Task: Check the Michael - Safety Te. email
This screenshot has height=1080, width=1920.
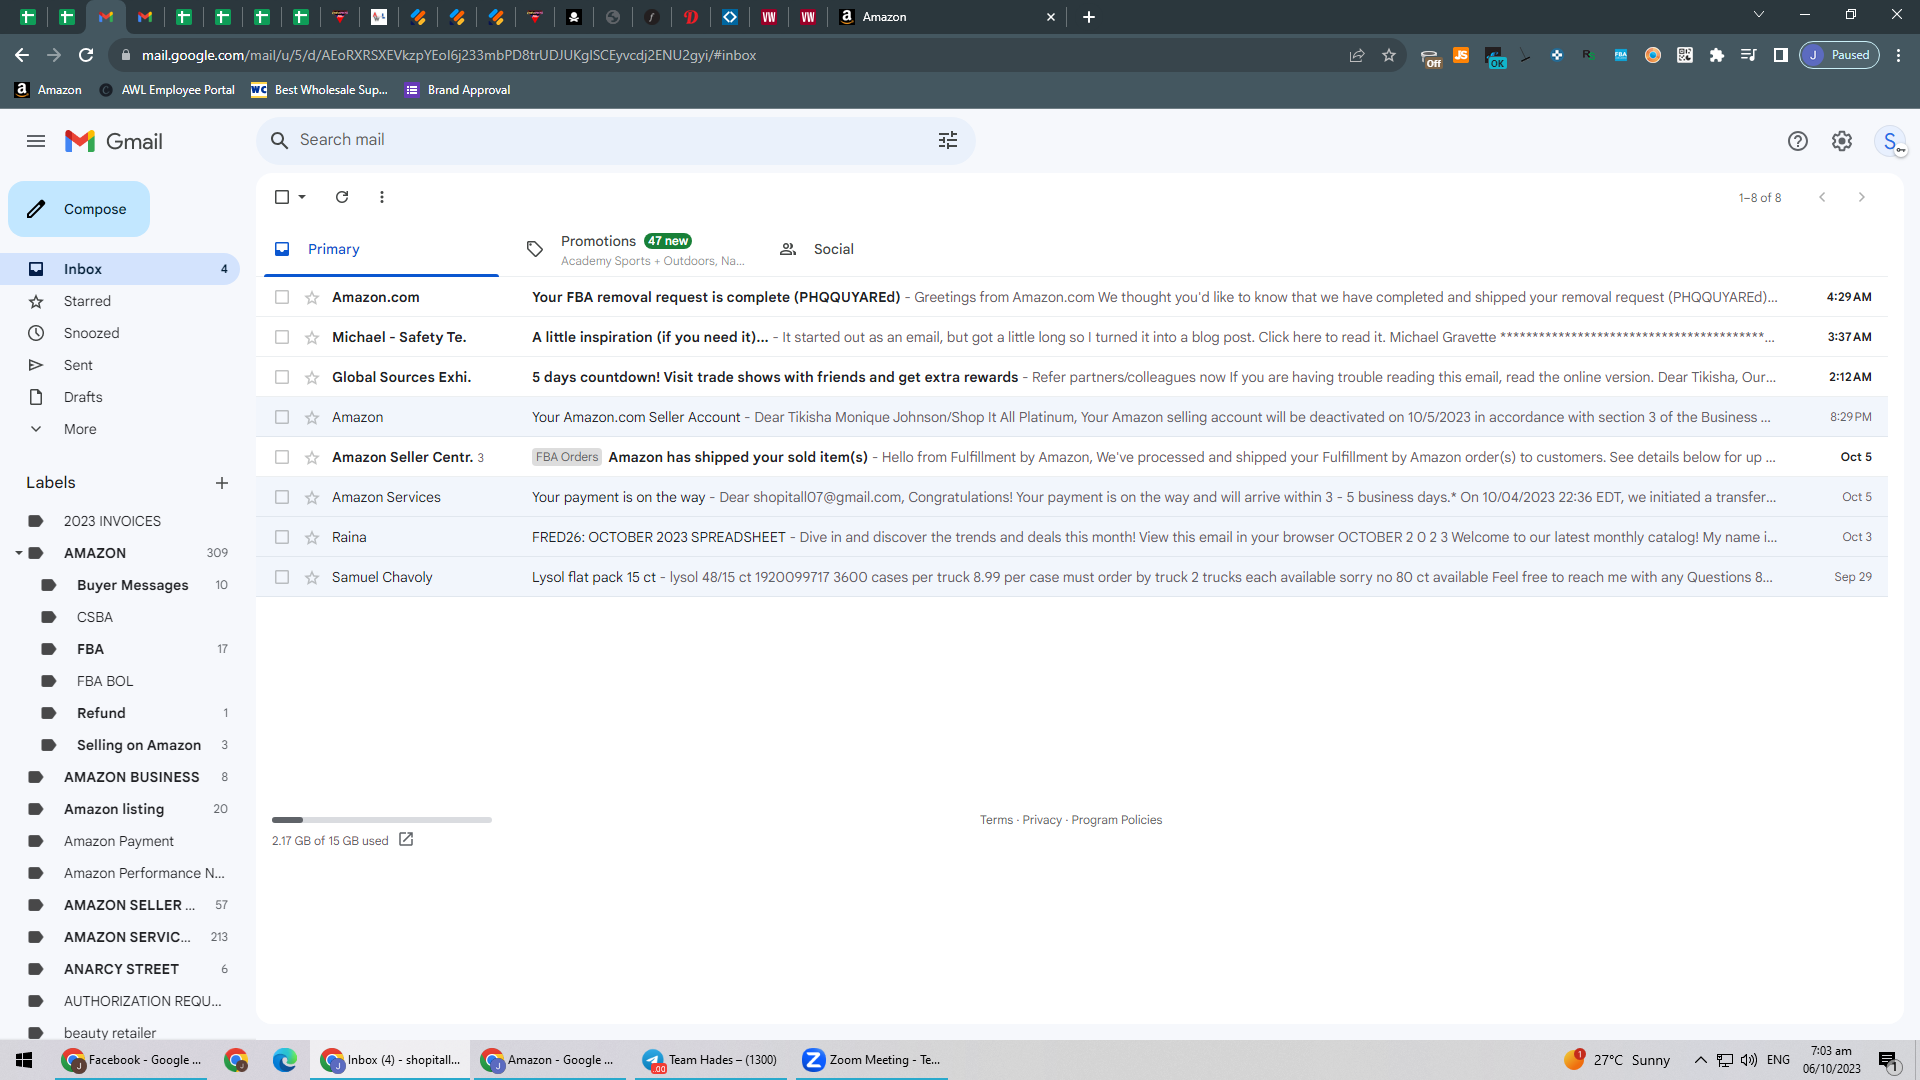Action: (x=282, y=337)
